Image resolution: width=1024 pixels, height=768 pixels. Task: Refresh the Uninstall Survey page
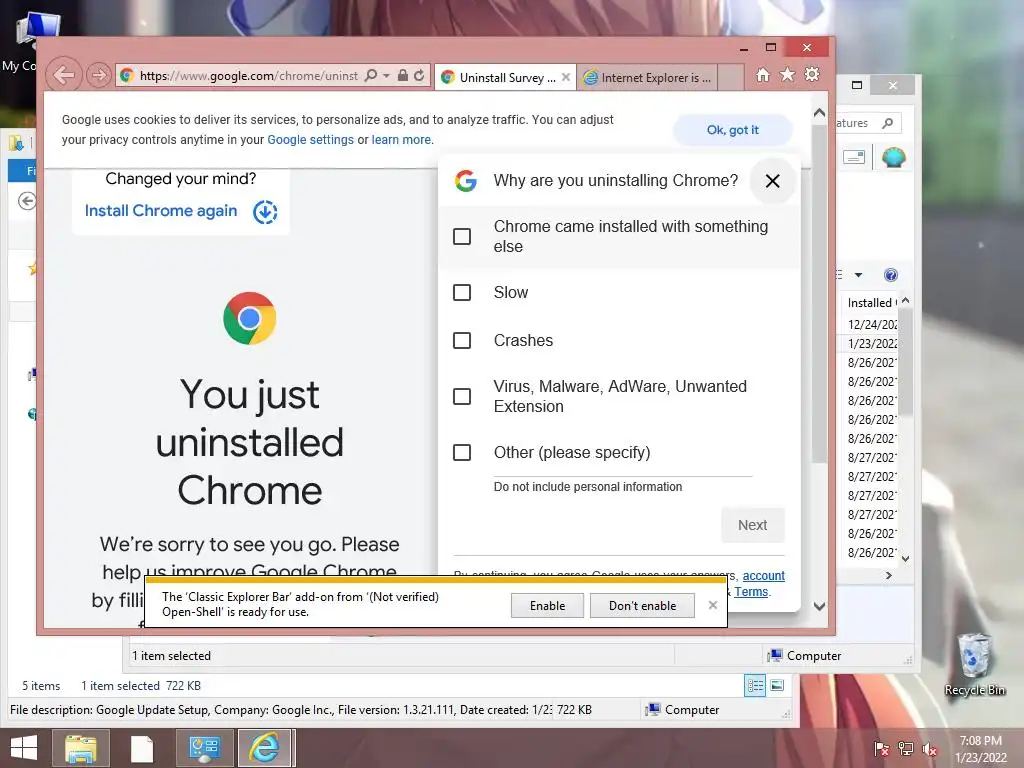(419, 76)
